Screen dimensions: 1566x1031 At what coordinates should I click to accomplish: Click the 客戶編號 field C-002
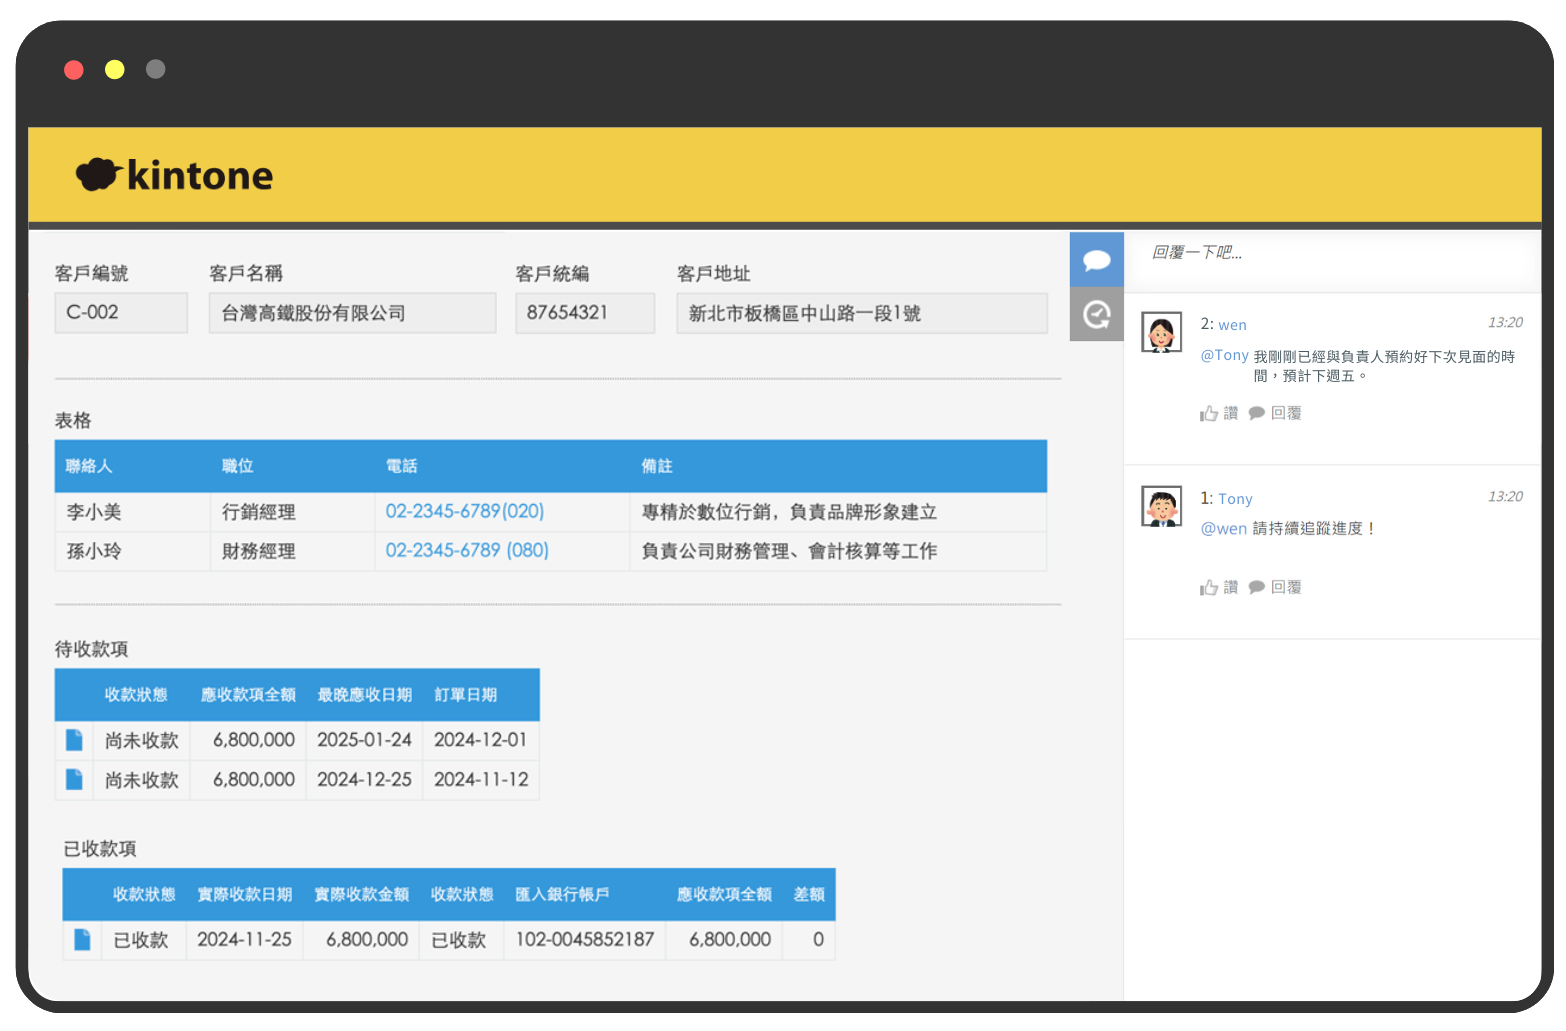pos(121,312)
